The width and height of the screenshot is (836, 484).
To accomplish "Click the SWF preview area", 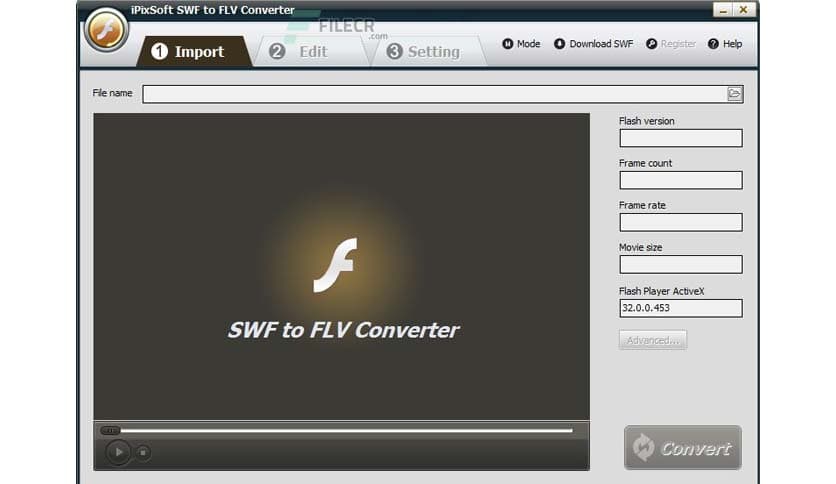I will point(342,267).
